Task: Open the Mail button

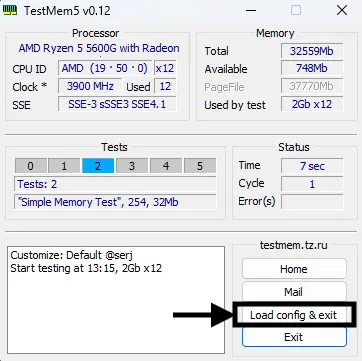Action: (294, 292)
